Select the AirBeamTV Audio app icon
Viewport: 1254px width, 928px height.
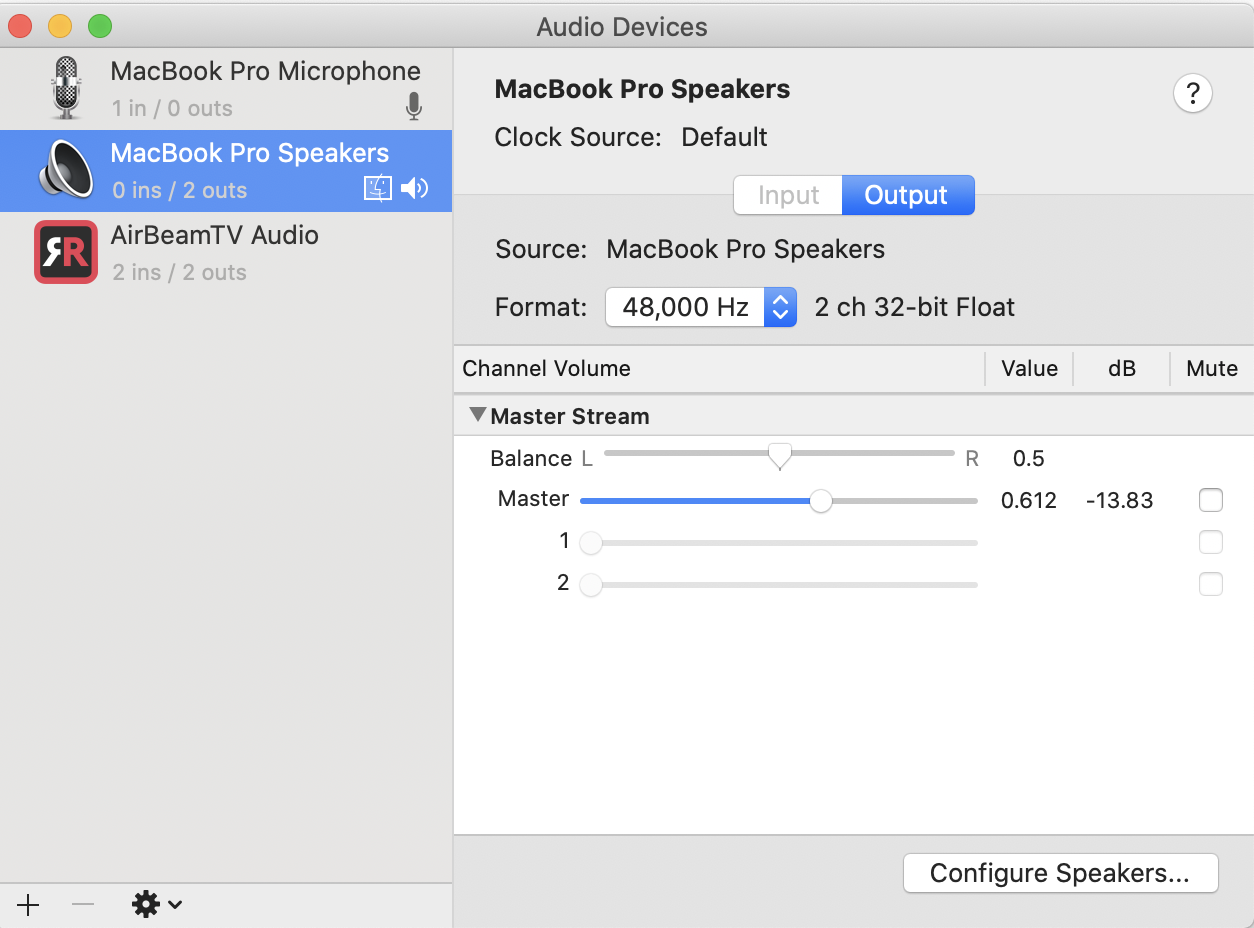tap(66, 252)
